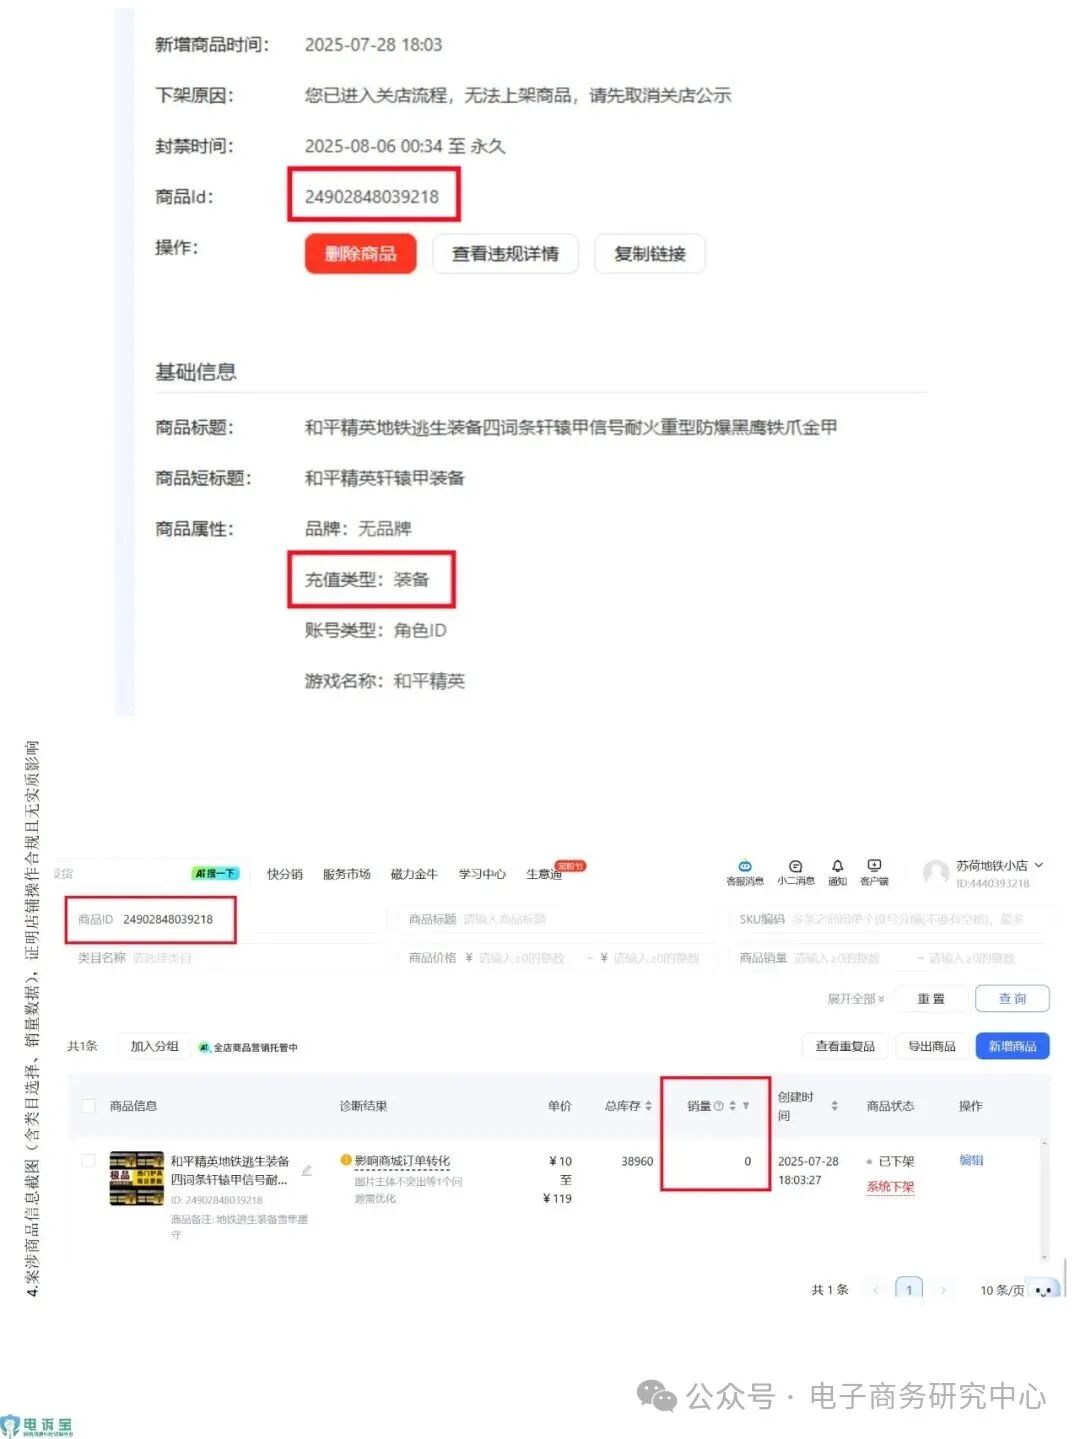Image resolution: width=1080 pixels, height=1439 pixels.
Task: Switch to the 服务市场 menu item
Action: tap(346, 873)
